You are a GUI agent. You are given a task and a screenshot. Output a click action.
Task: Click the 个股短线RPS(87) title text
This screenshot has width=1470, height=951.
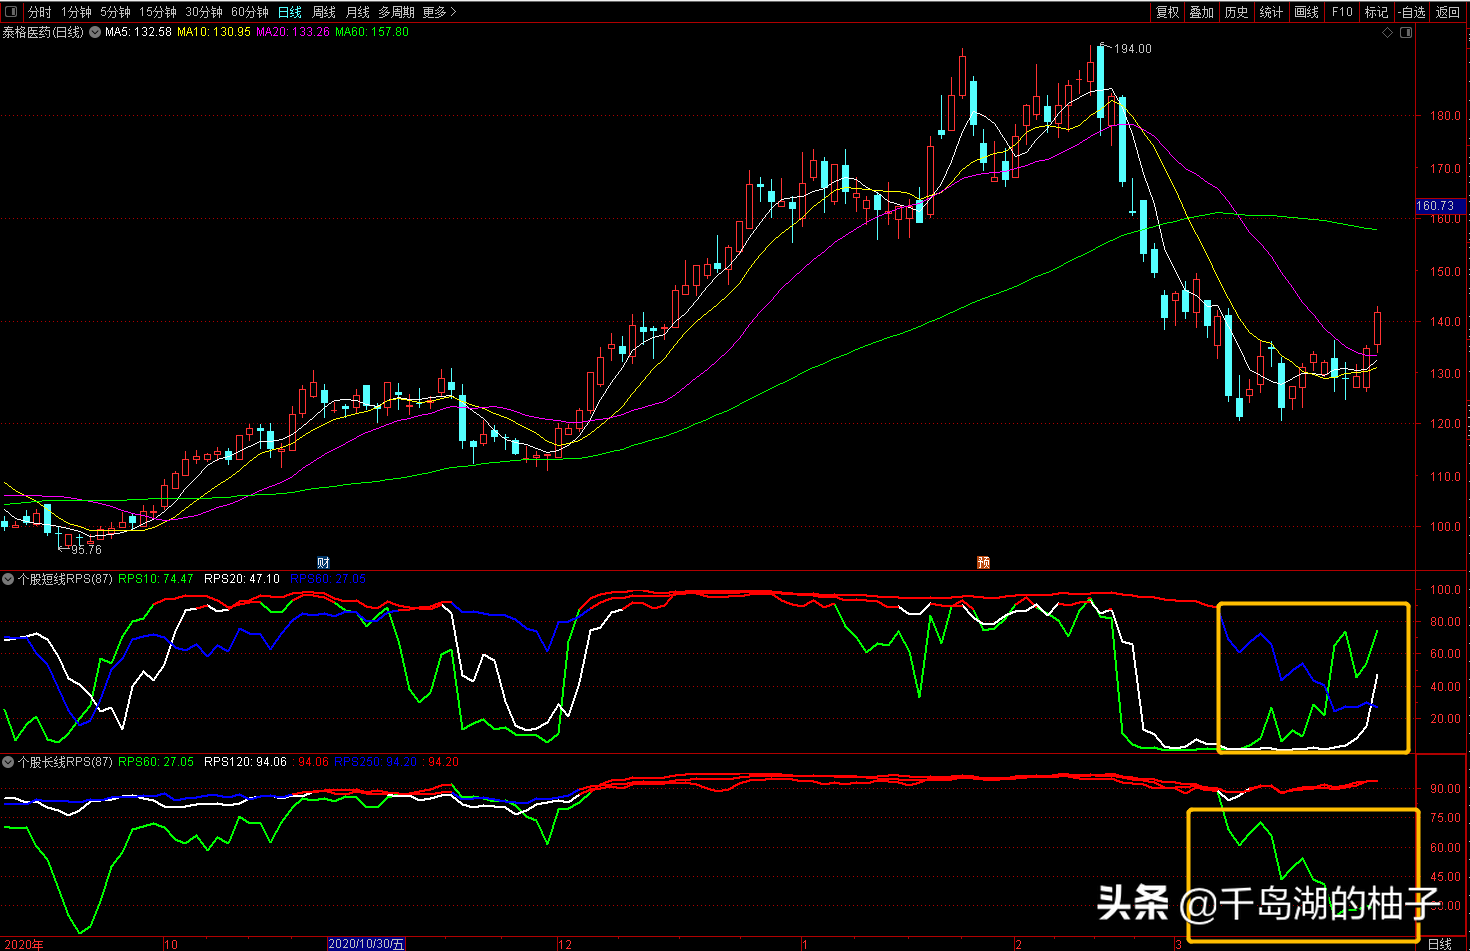tap(65, 579)
